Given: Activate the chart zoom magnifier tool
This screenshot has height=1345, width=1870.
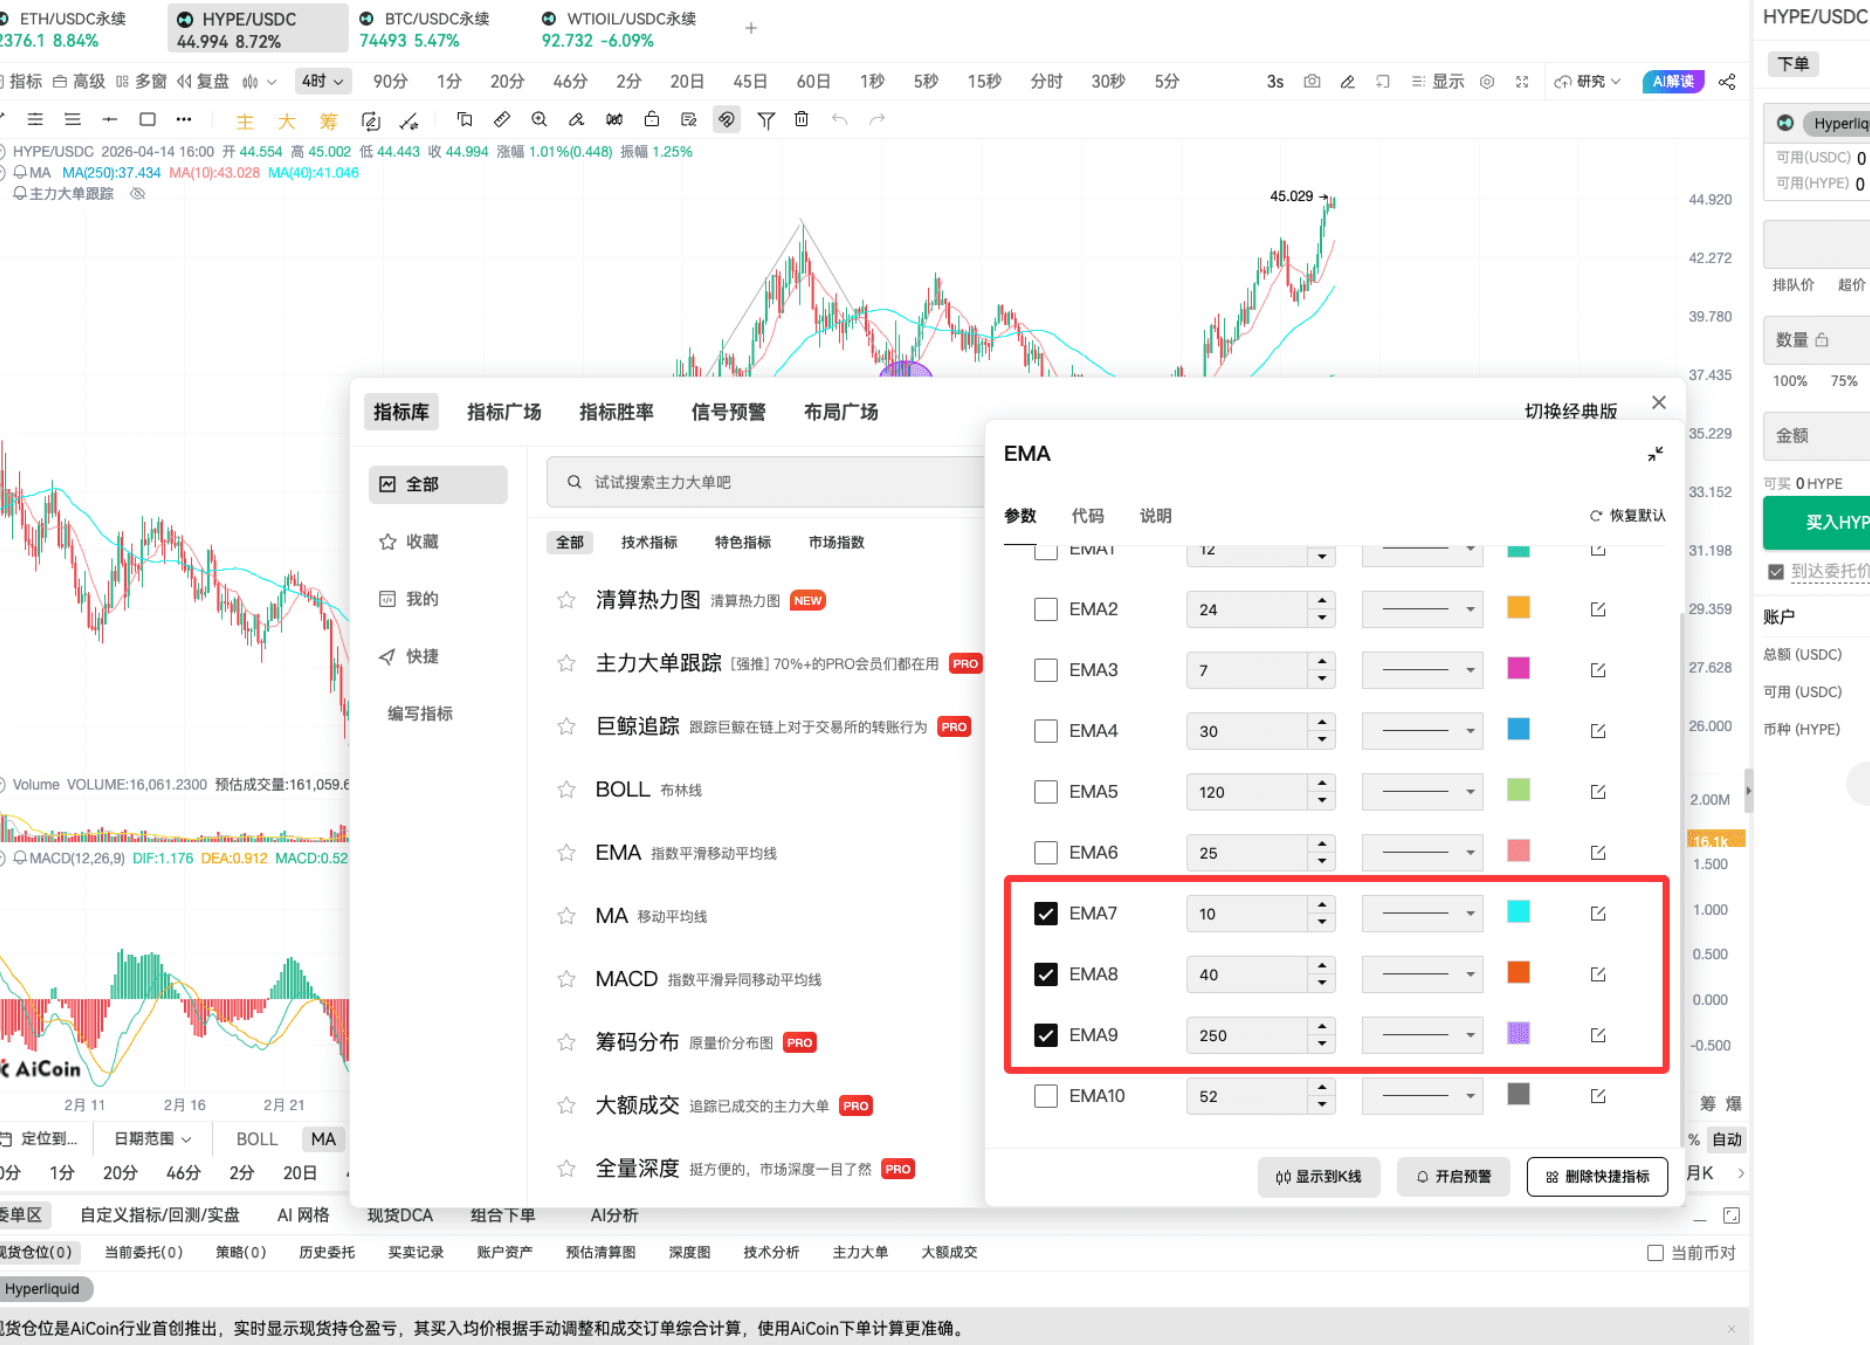Looking at the screenshot, I should pyautogui.click(x=539, y=119).
